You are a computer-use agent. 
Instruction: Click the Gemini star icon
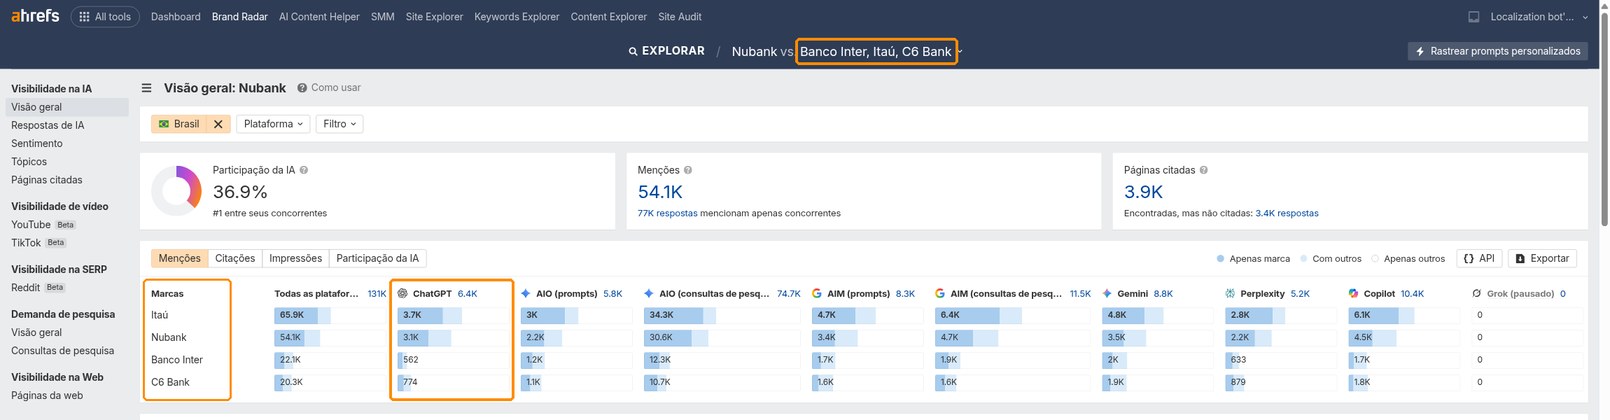pos(1107,294)
